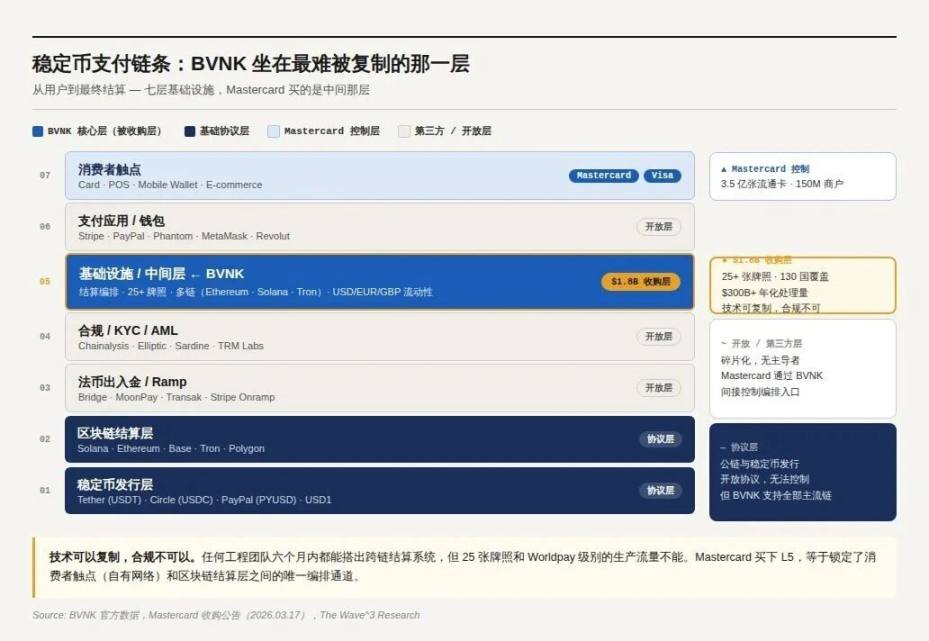Click the Source citation line at the bottom
The height and width of the screenshot is (641, 929).
point(226,615)
